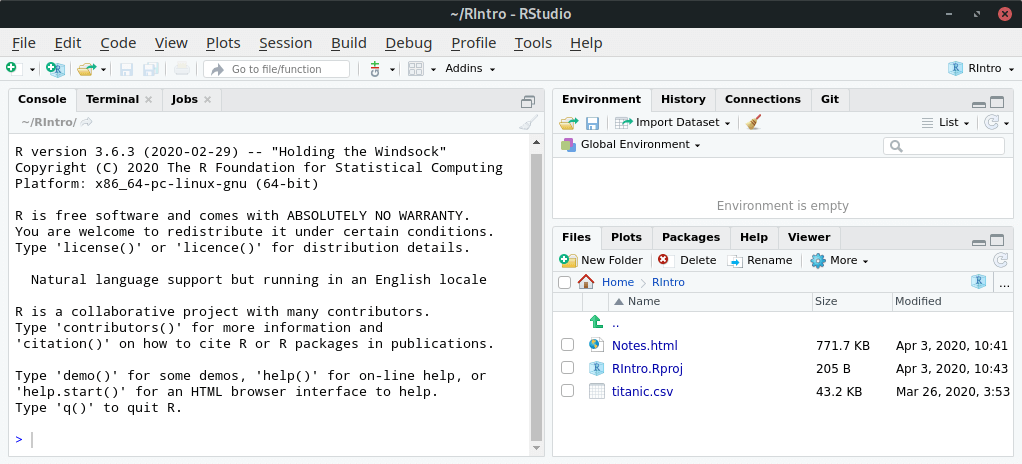Open the Addins dropdown

tap(470, 68)
